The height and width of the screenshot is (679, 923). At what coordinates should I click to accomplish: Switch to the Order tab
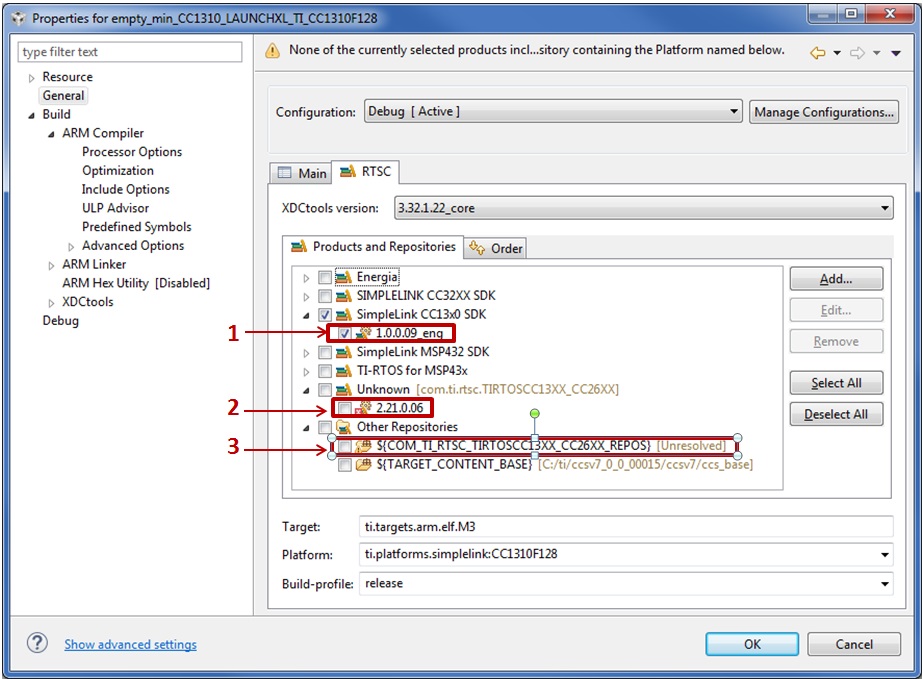click(496, 248)
